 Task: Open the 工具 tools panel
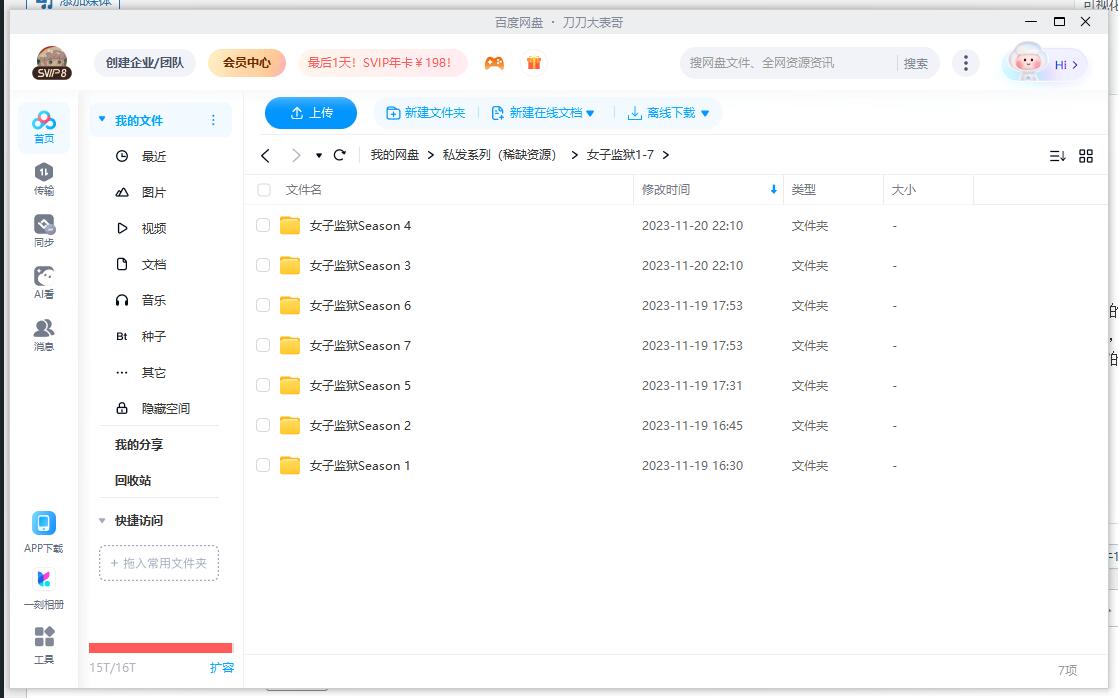pyautogui.click(x=43, y=645)
